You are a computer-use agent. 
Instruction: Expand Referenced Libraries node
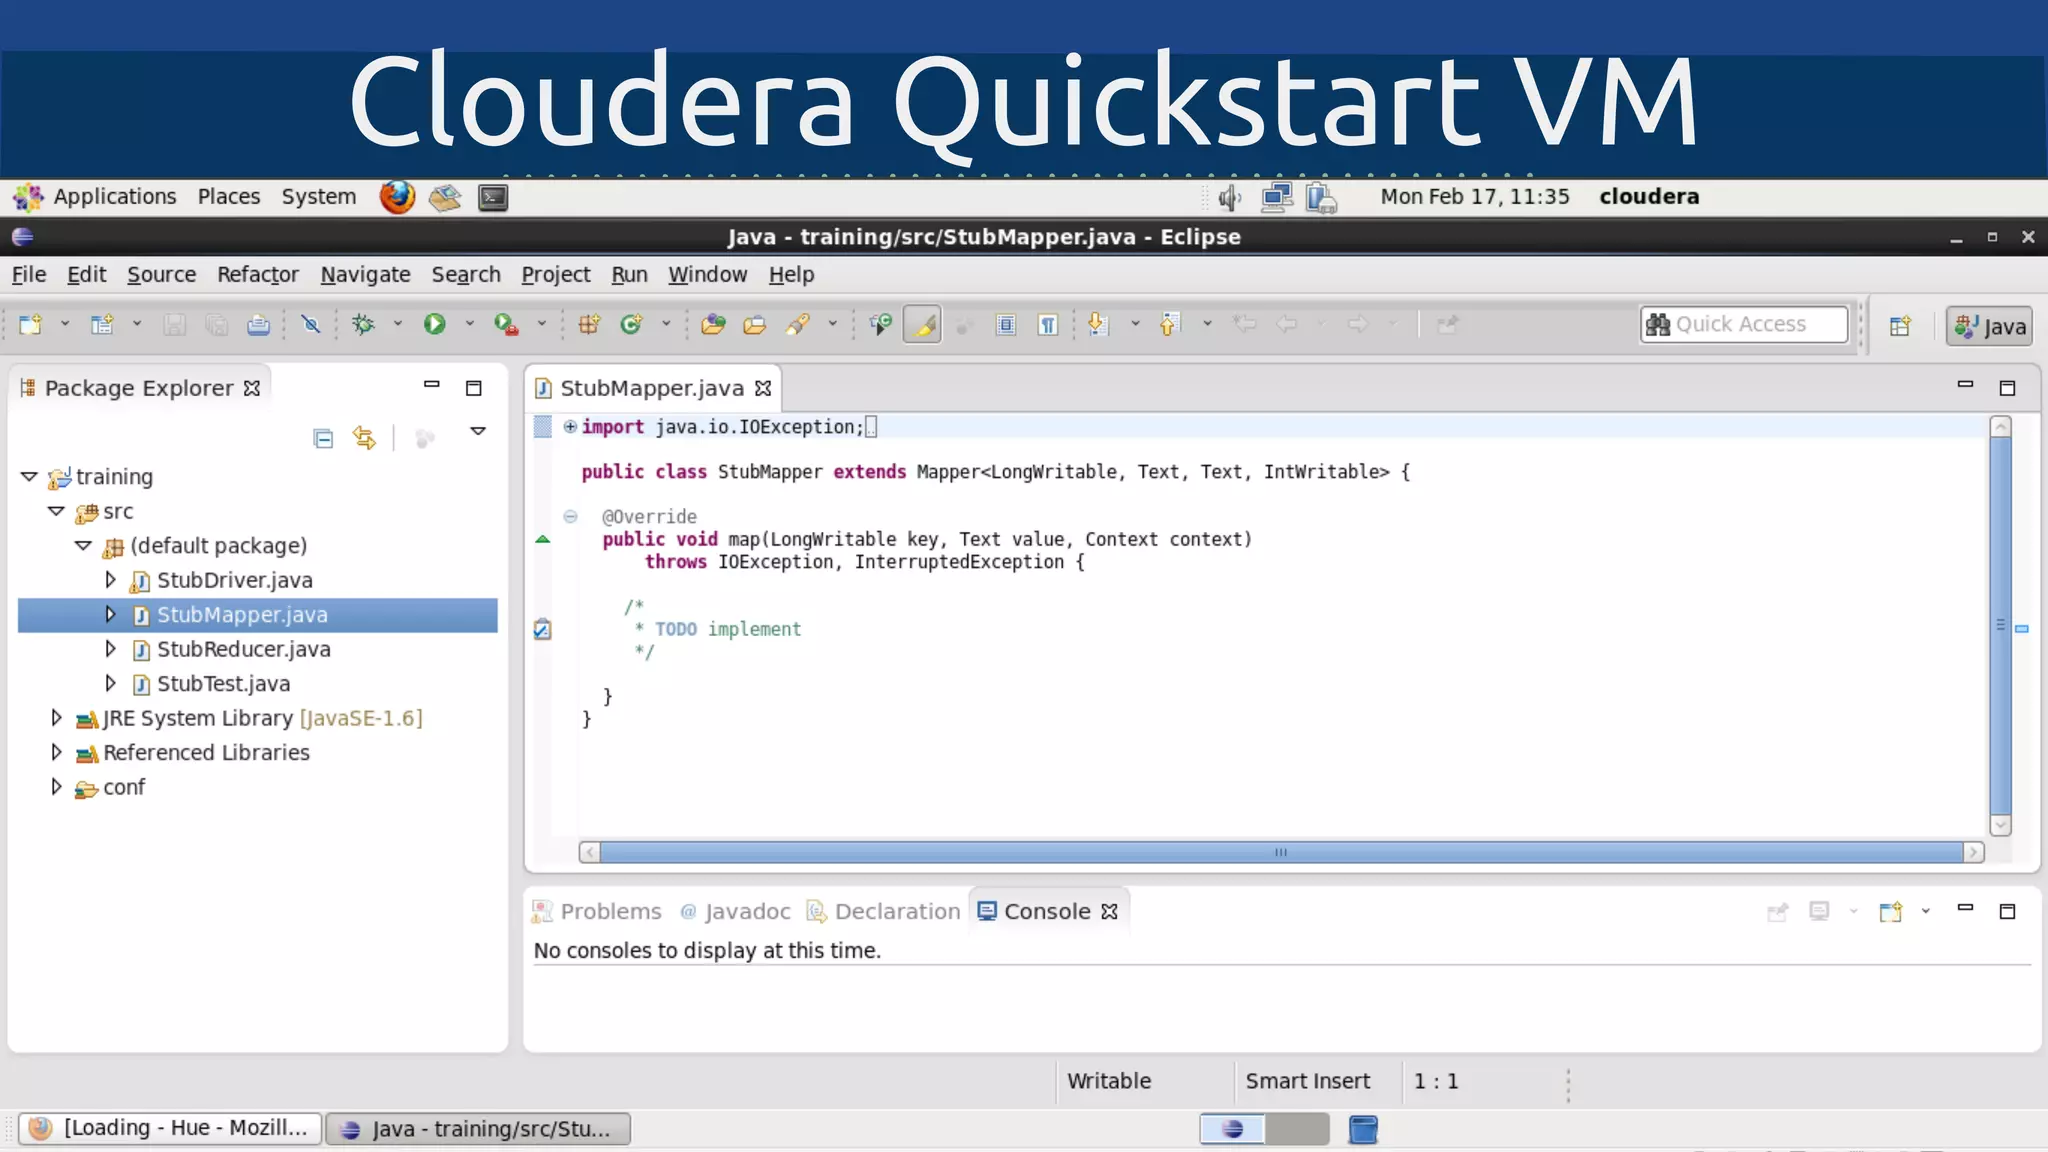[x=57, y=752]
